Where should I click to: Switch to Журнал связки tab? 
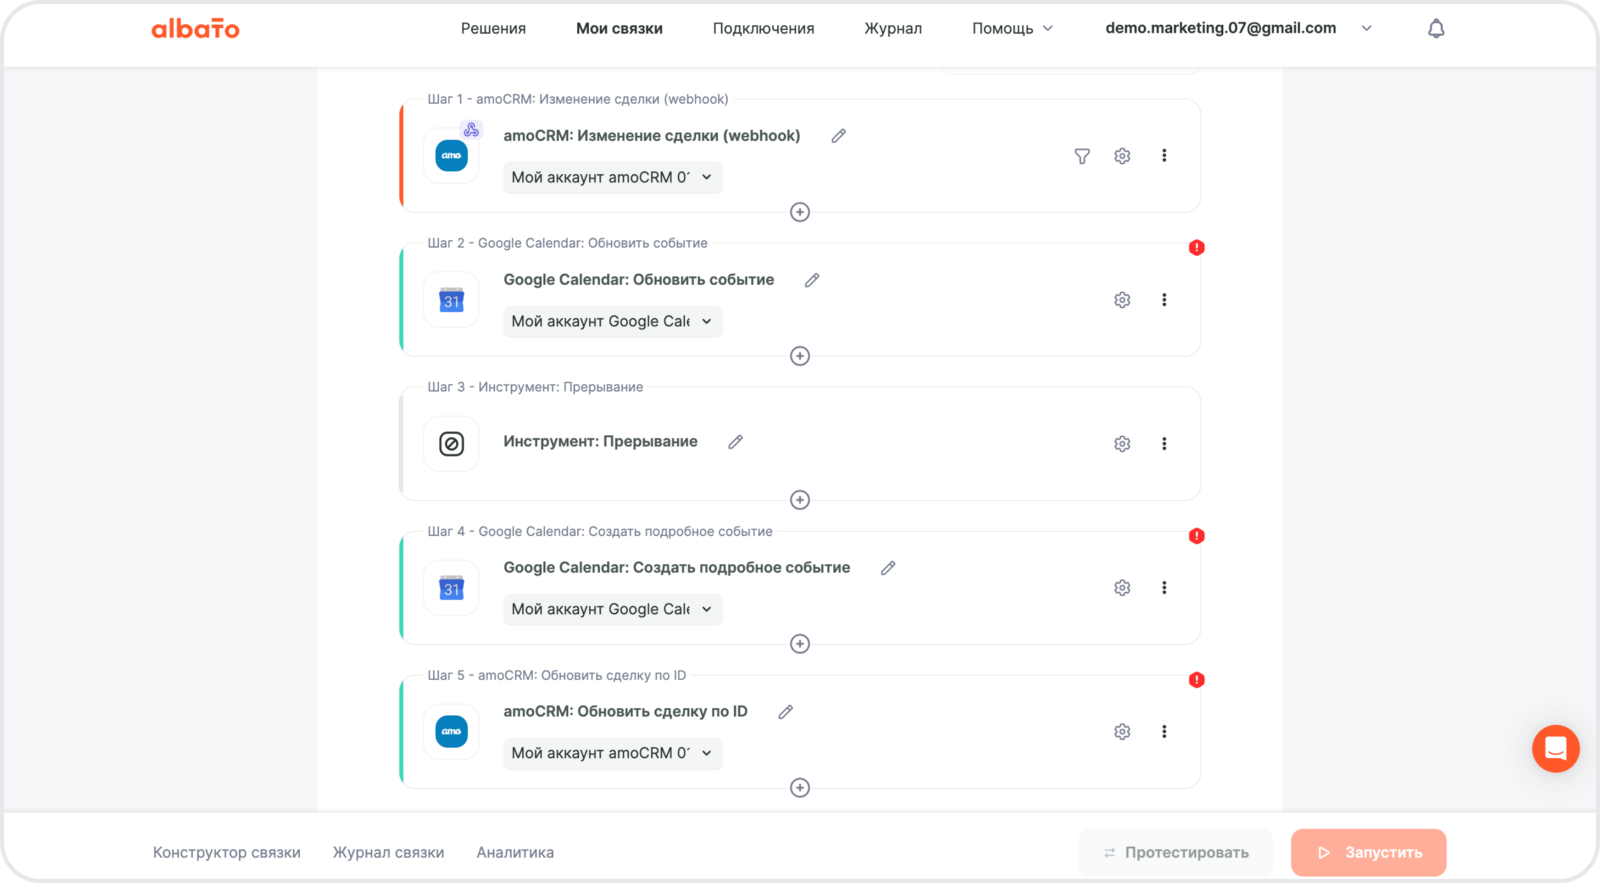(388, 853)
